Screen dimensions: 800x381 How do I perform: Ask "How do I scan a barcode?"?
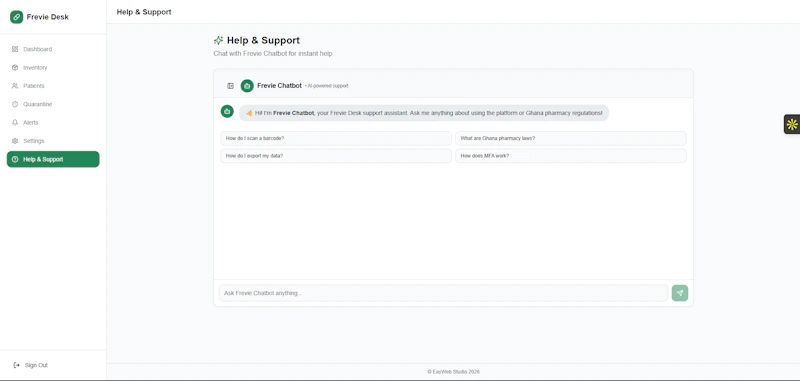click(x=336, y=138)
